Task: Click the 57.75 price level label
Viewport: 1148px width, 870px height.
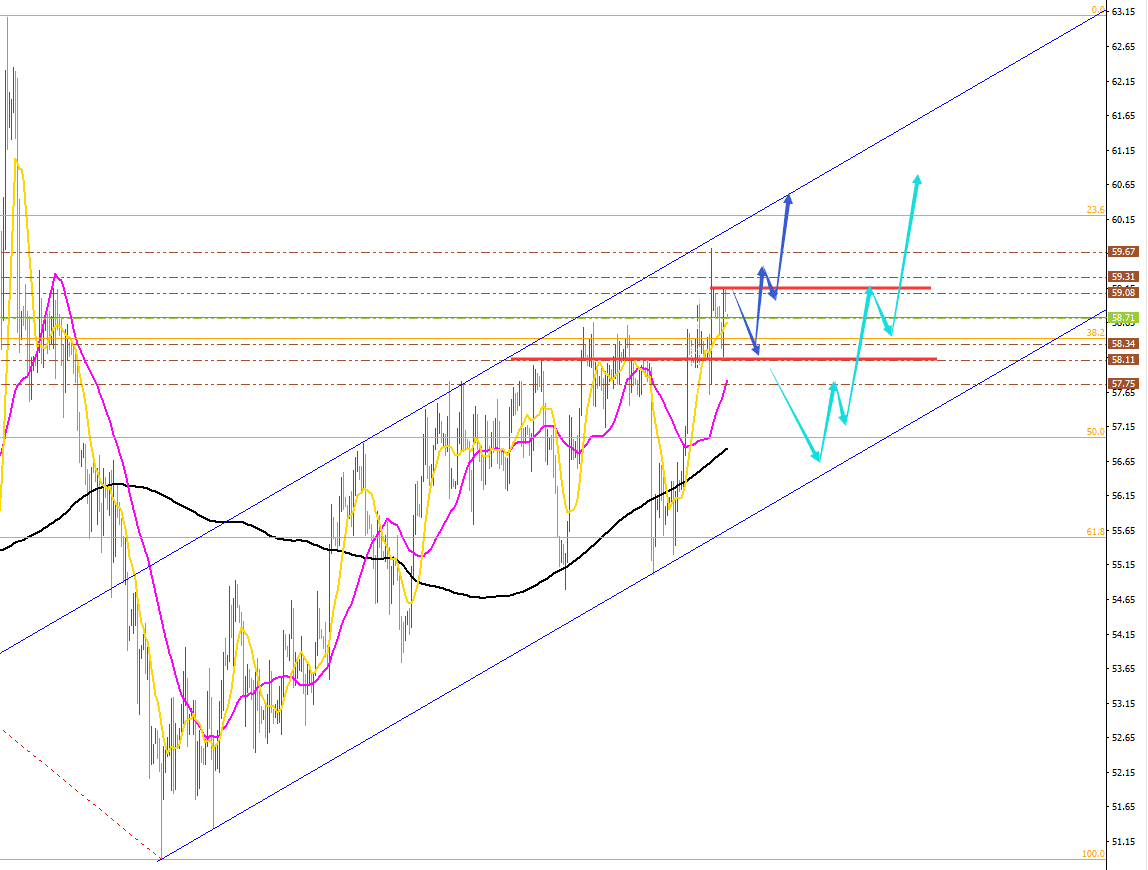Action: [1123, 384]
